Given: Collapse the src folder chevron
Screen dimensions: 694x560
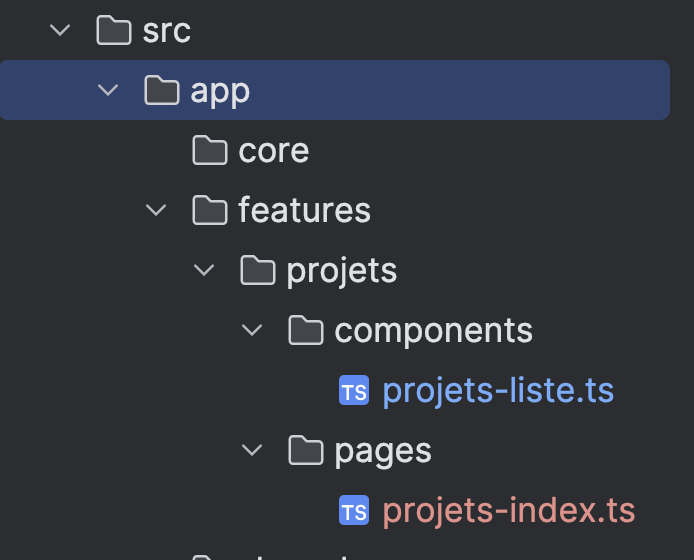Looking at the screenshot, I should coord(60,31).
